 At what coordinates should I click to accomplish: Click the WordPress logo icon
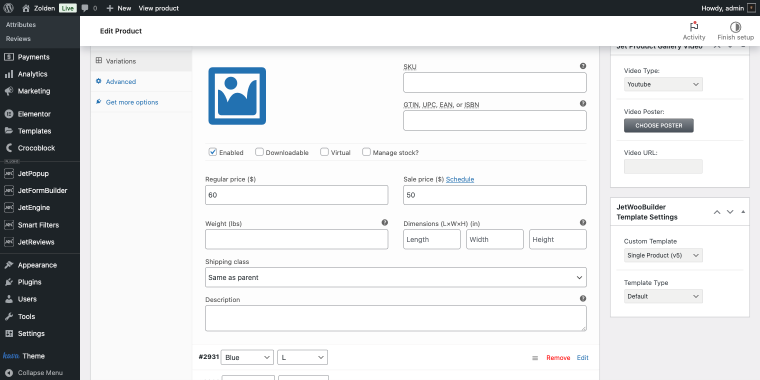pyautogui.click(x=8, y=8)
